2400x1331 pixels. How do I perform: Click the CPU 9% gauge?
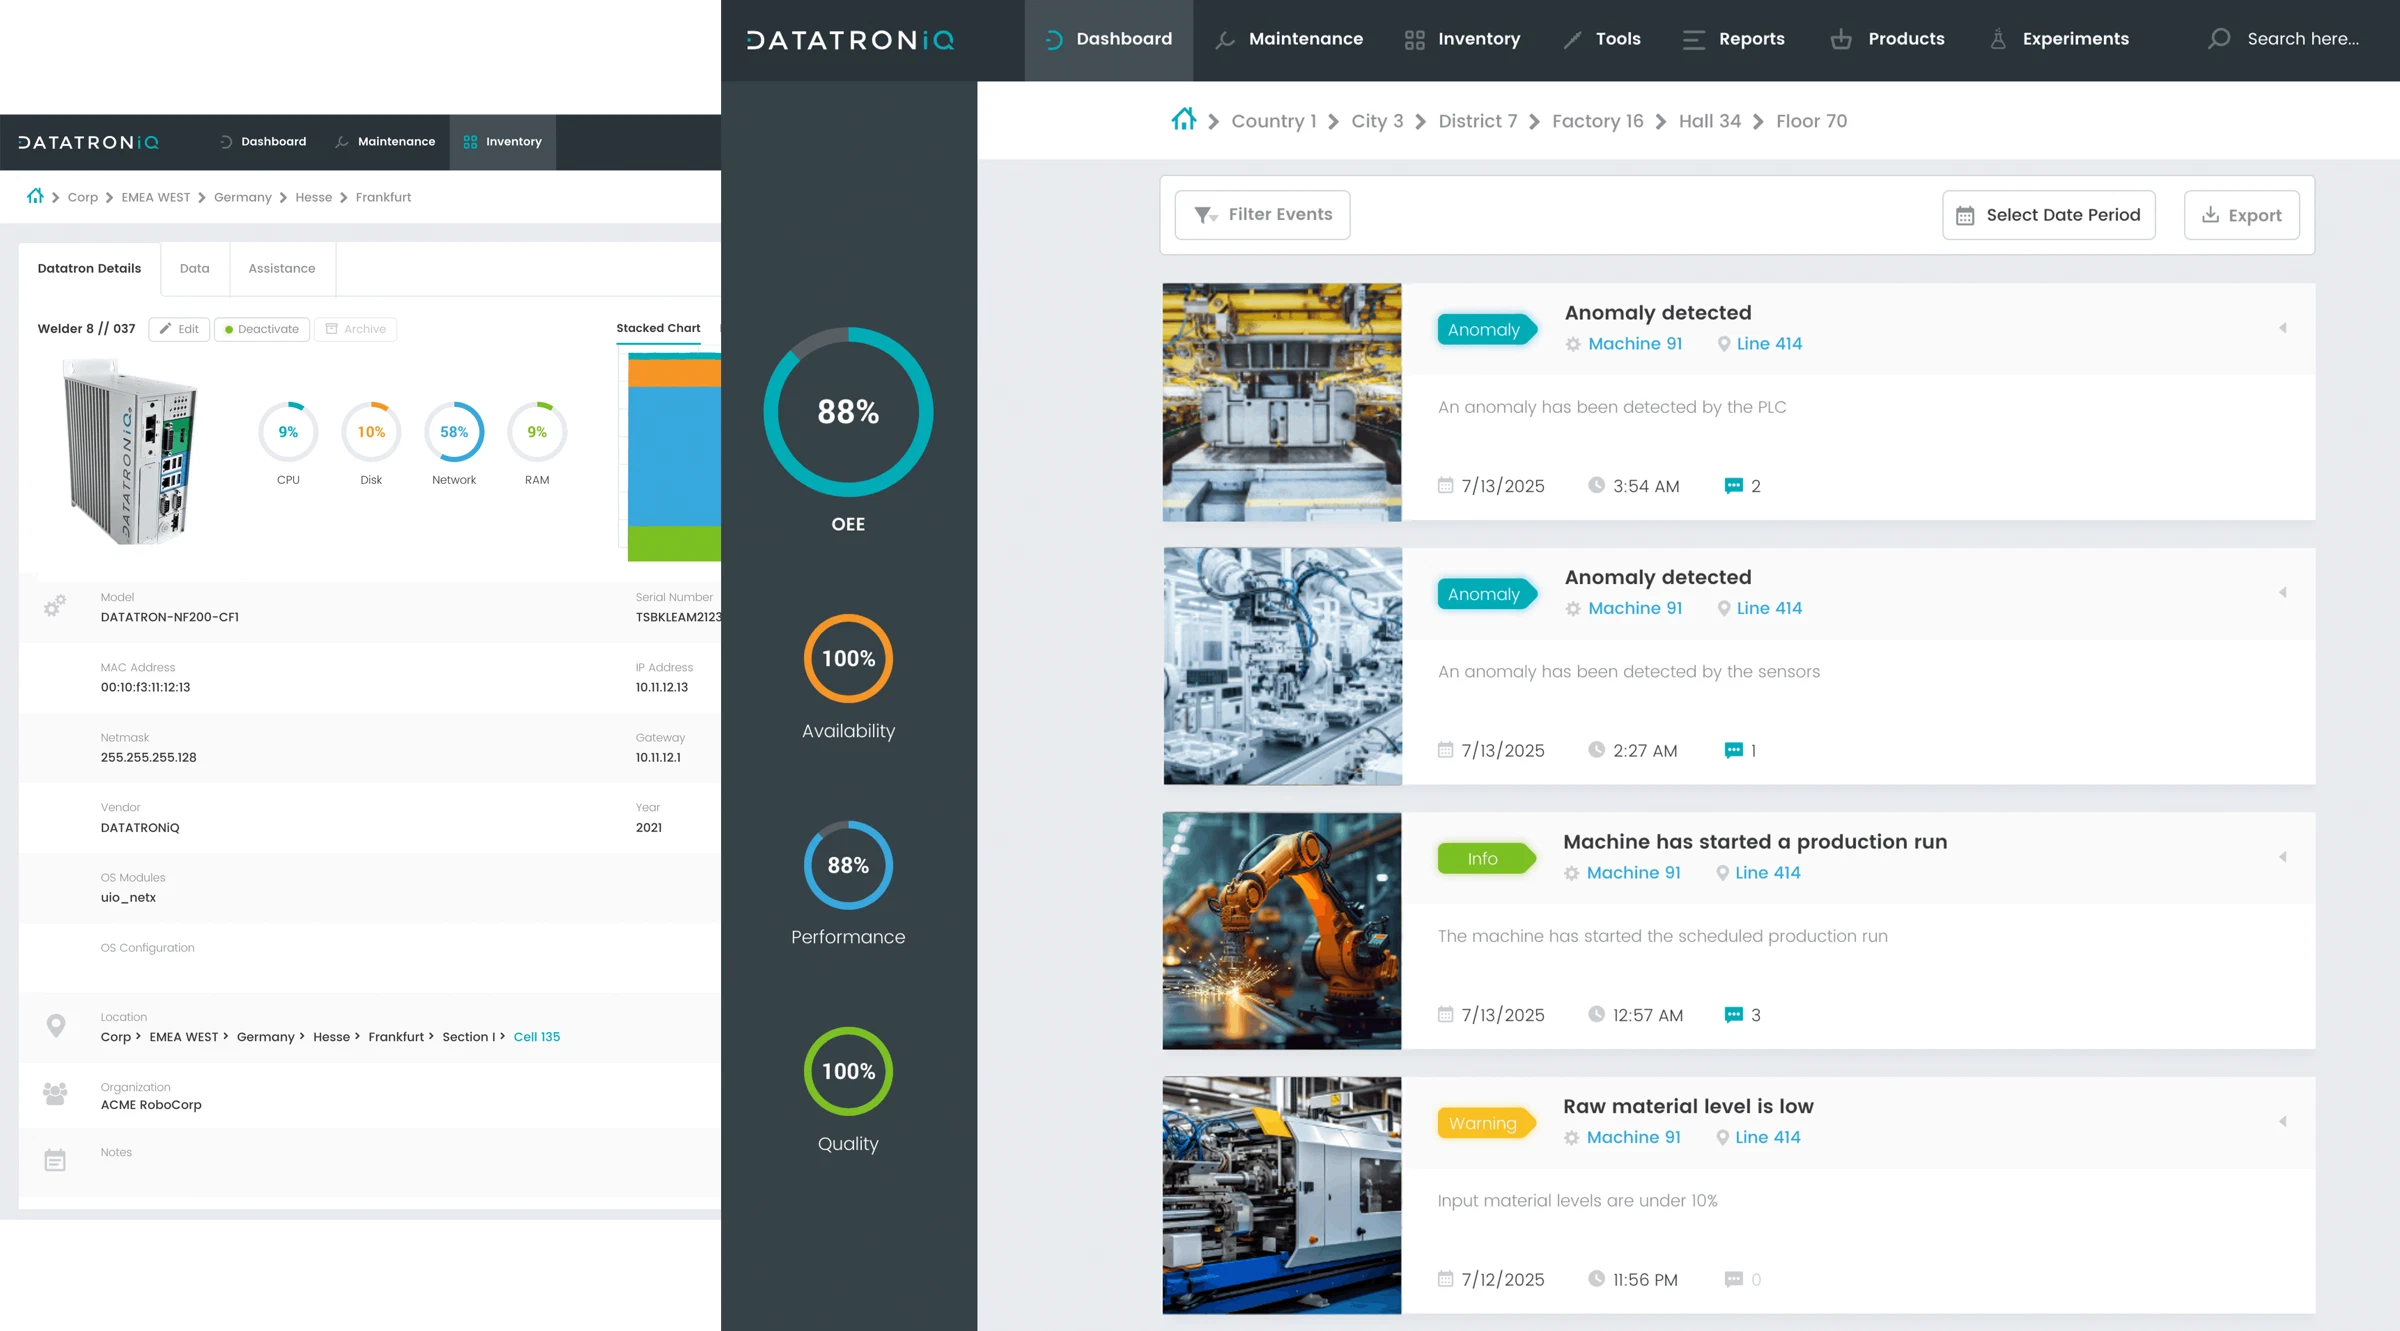point(288,432)
